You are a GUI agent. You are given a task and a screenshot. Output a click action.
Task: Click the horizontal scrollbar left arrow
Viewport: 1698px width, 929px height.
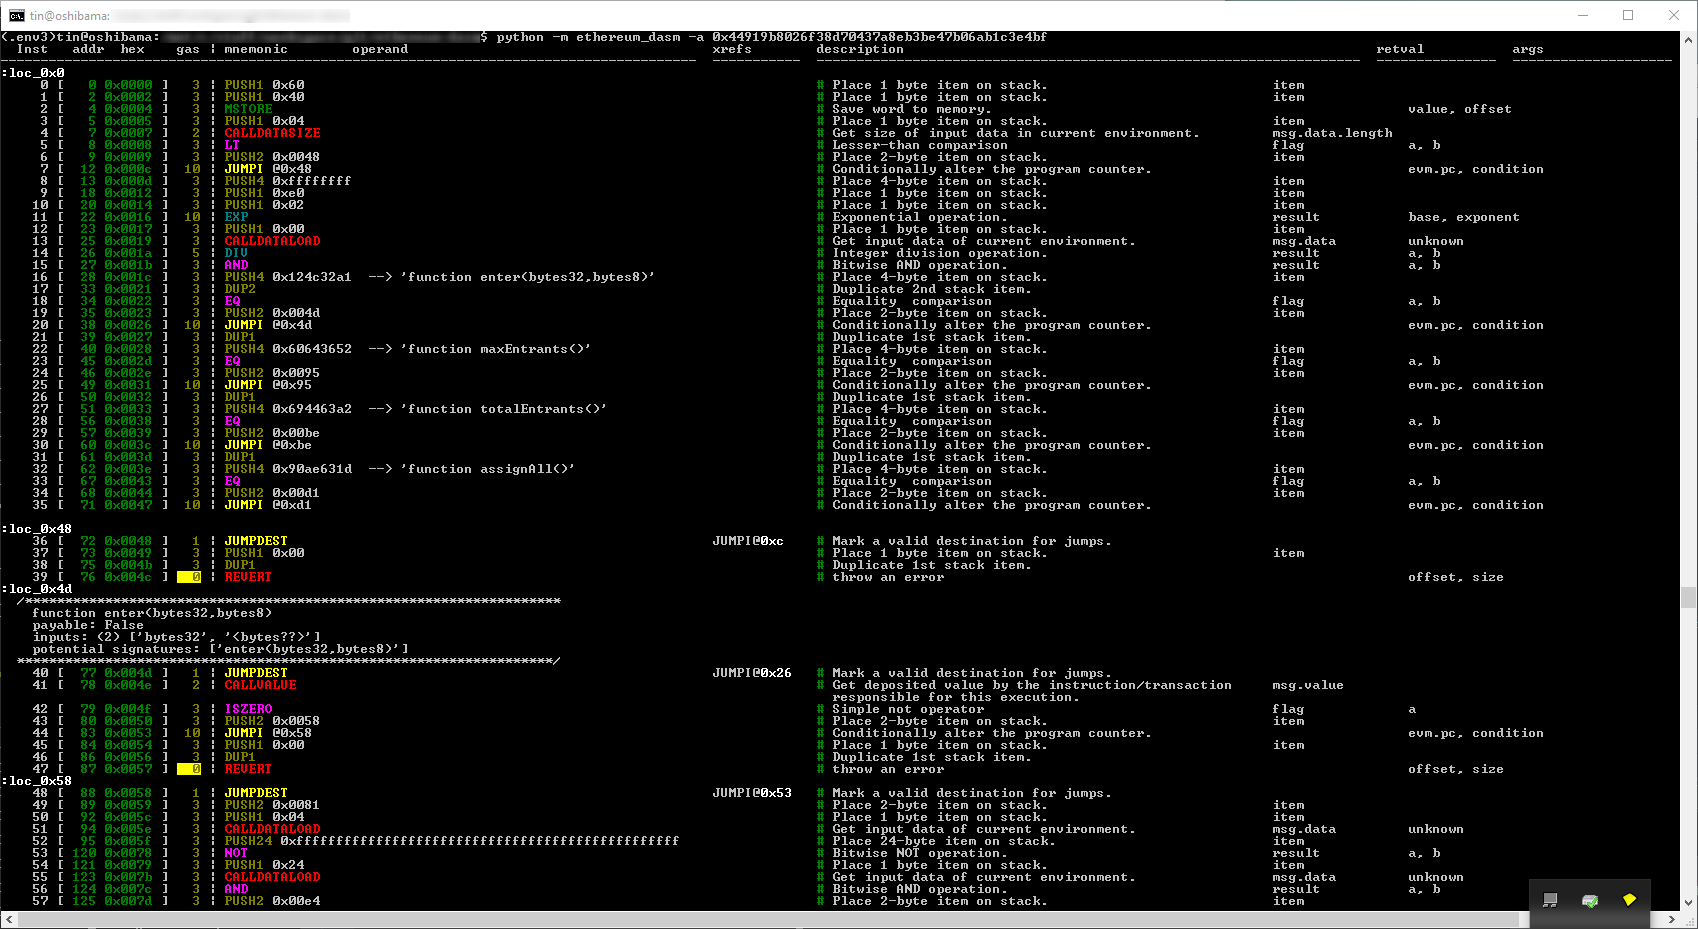point(8,919)
